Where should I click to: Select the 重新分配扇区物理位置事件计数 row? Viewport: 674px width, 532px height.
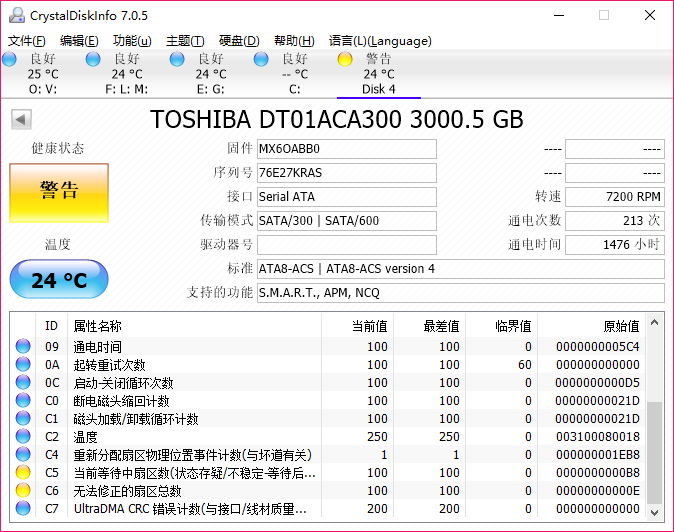point(328,455)
